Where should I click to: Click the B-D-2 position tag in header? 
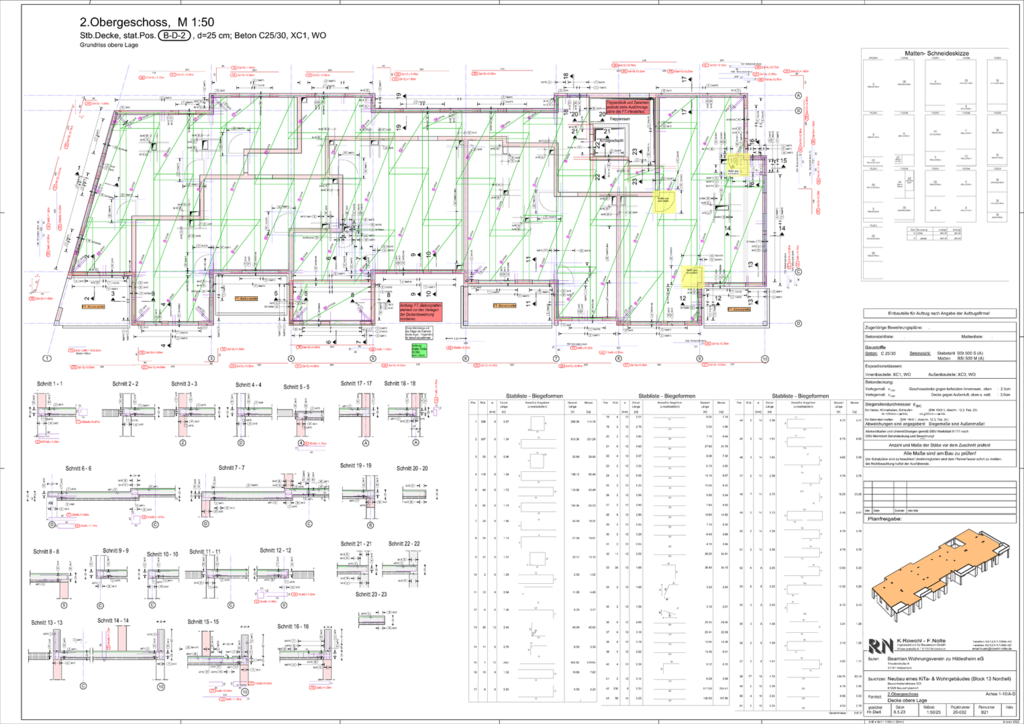coord(177,34)
